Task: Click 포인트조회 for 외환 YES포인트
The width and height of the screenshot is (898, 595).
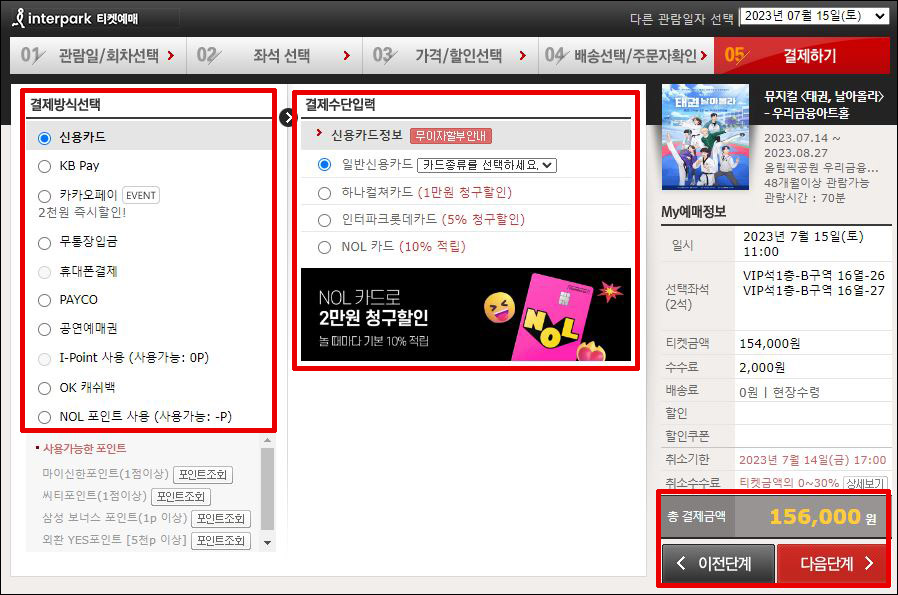Action: [220, 541]
